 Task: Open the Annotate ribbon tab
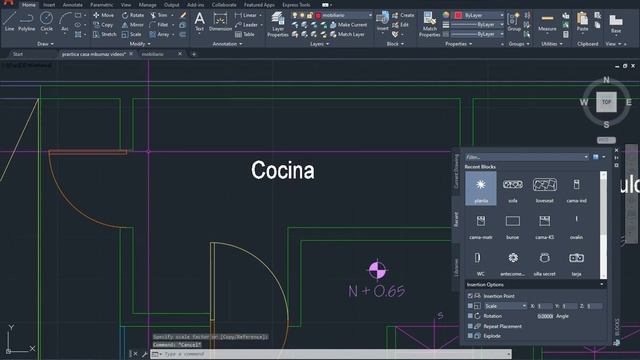click(x=73, y=5)
